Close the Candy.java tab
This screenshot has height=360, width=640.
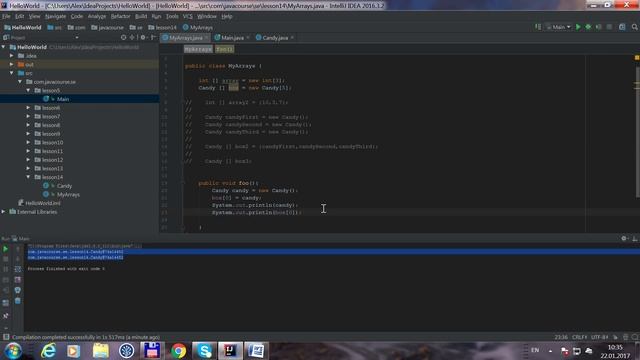(292, 38)
